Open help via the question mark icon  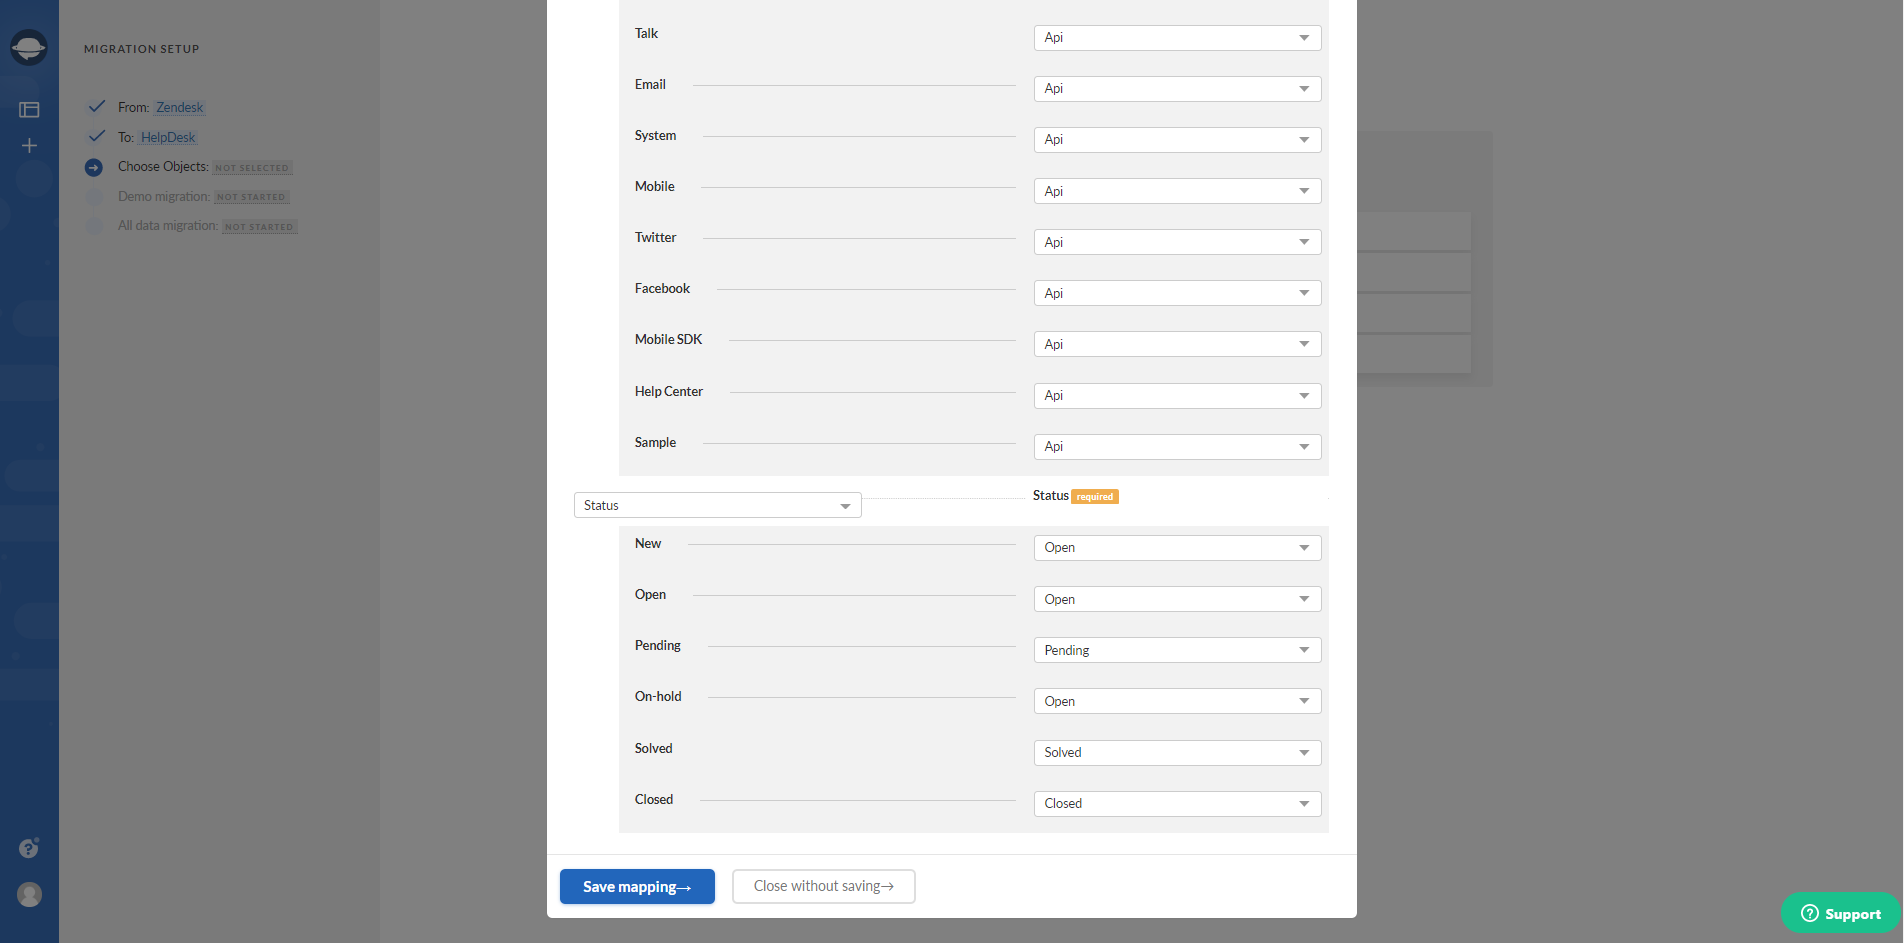29,848
